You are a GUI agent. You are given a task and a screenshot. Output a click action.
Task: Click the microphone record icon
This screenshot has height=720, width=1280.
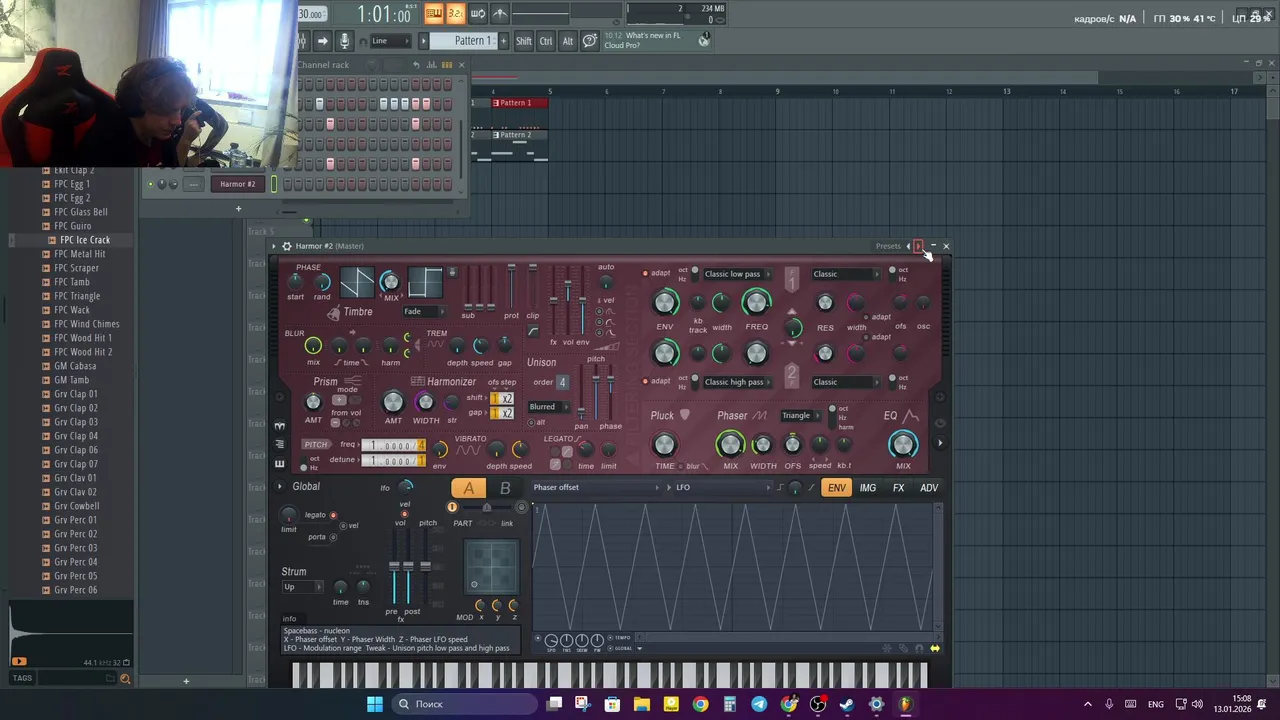click(x=344, y=41)
